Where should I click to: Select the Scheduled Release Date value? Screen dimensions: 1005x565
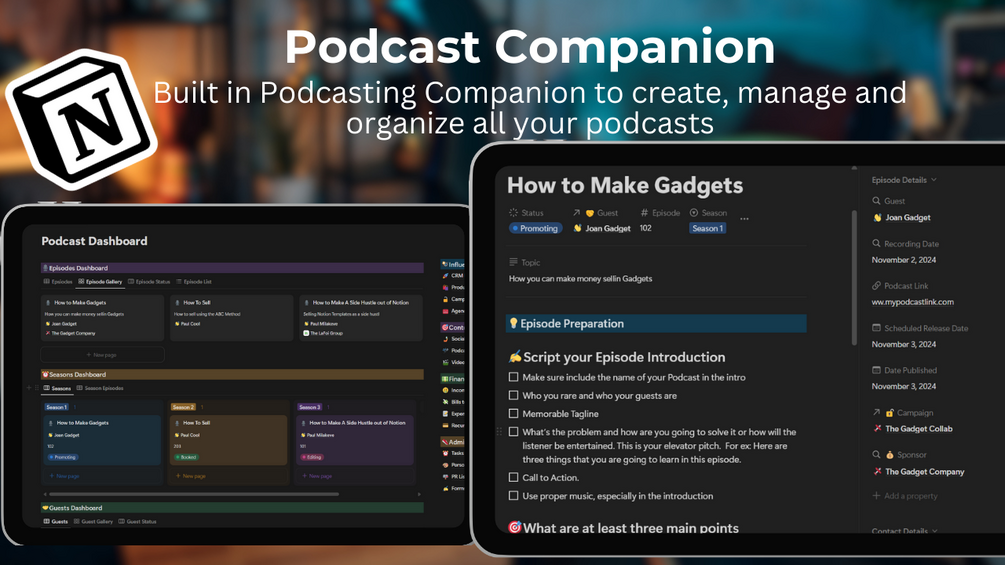tap(904, 345)
